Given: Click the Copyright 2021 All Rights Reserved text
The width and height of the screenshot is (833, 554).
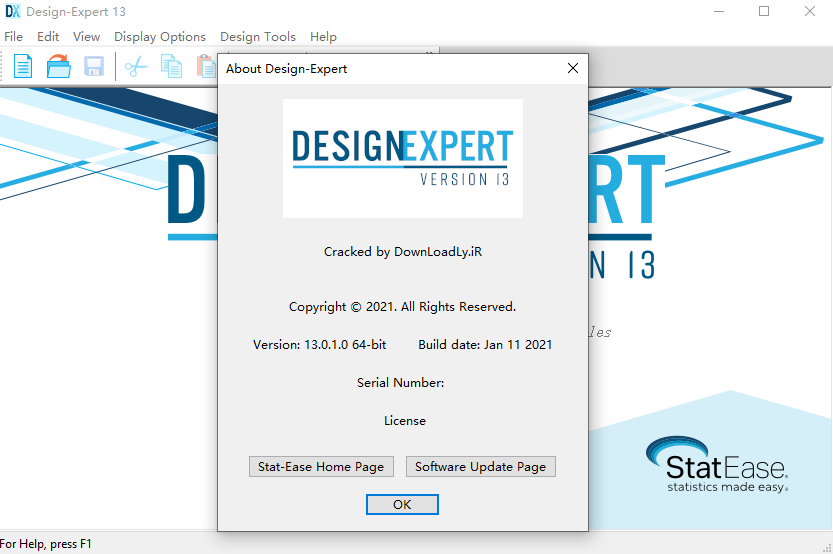Looking at the screenshot, I should point(403,307).
